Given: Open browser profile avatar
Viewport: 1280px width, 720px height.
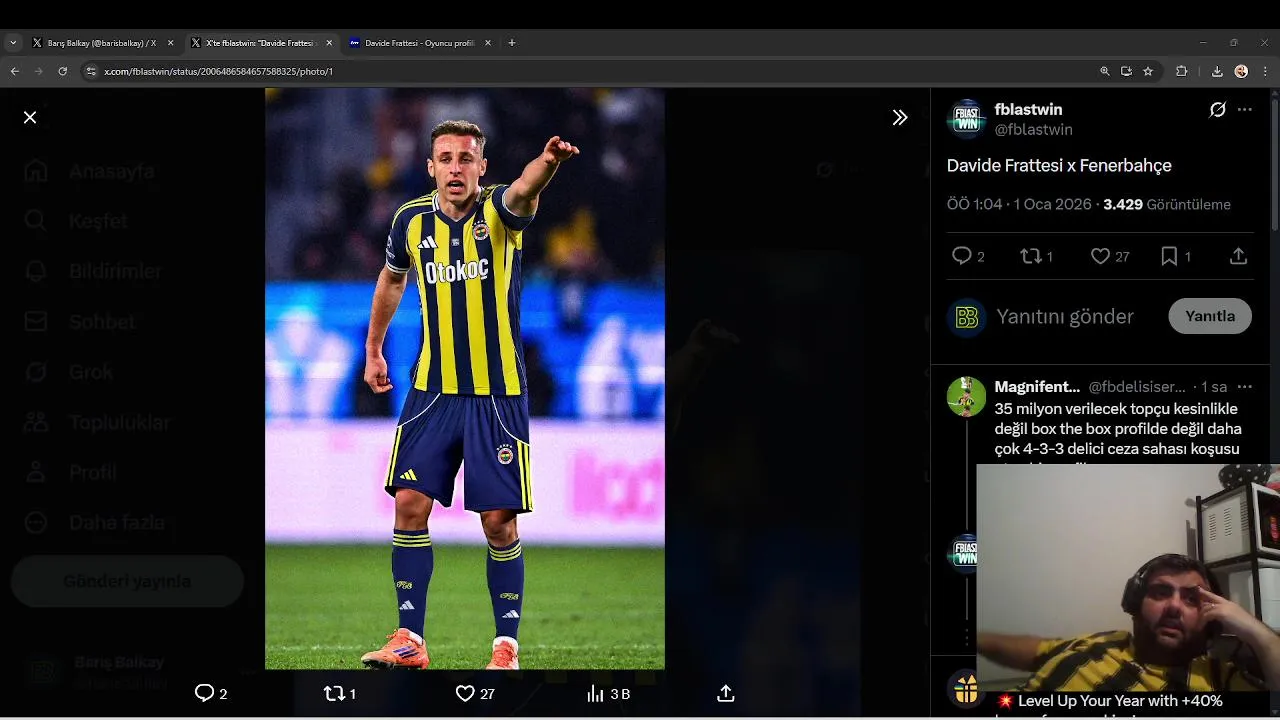Looking at the screenshot, I should (x=1241, y=71).
